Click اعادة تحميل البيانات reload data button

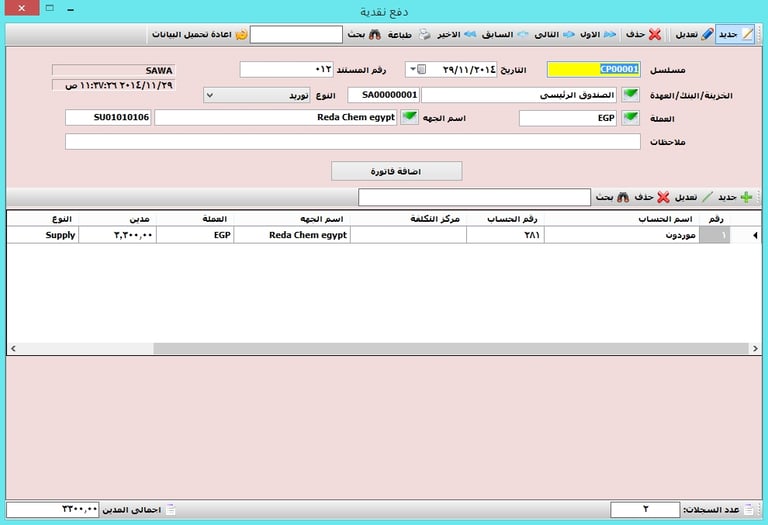tap(199, 34)
